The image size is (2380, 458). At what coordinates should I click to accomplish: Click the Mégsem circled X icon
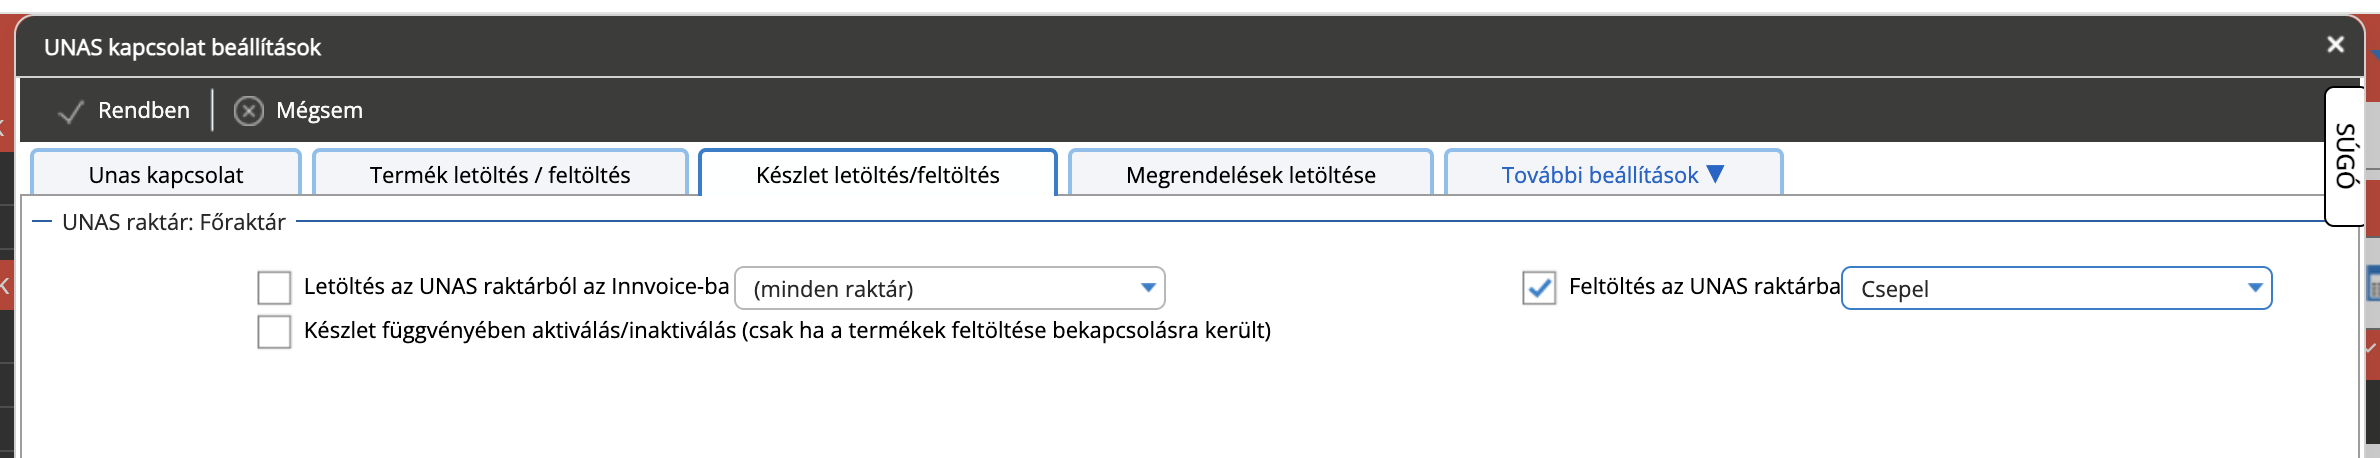(x=249, y=110)
